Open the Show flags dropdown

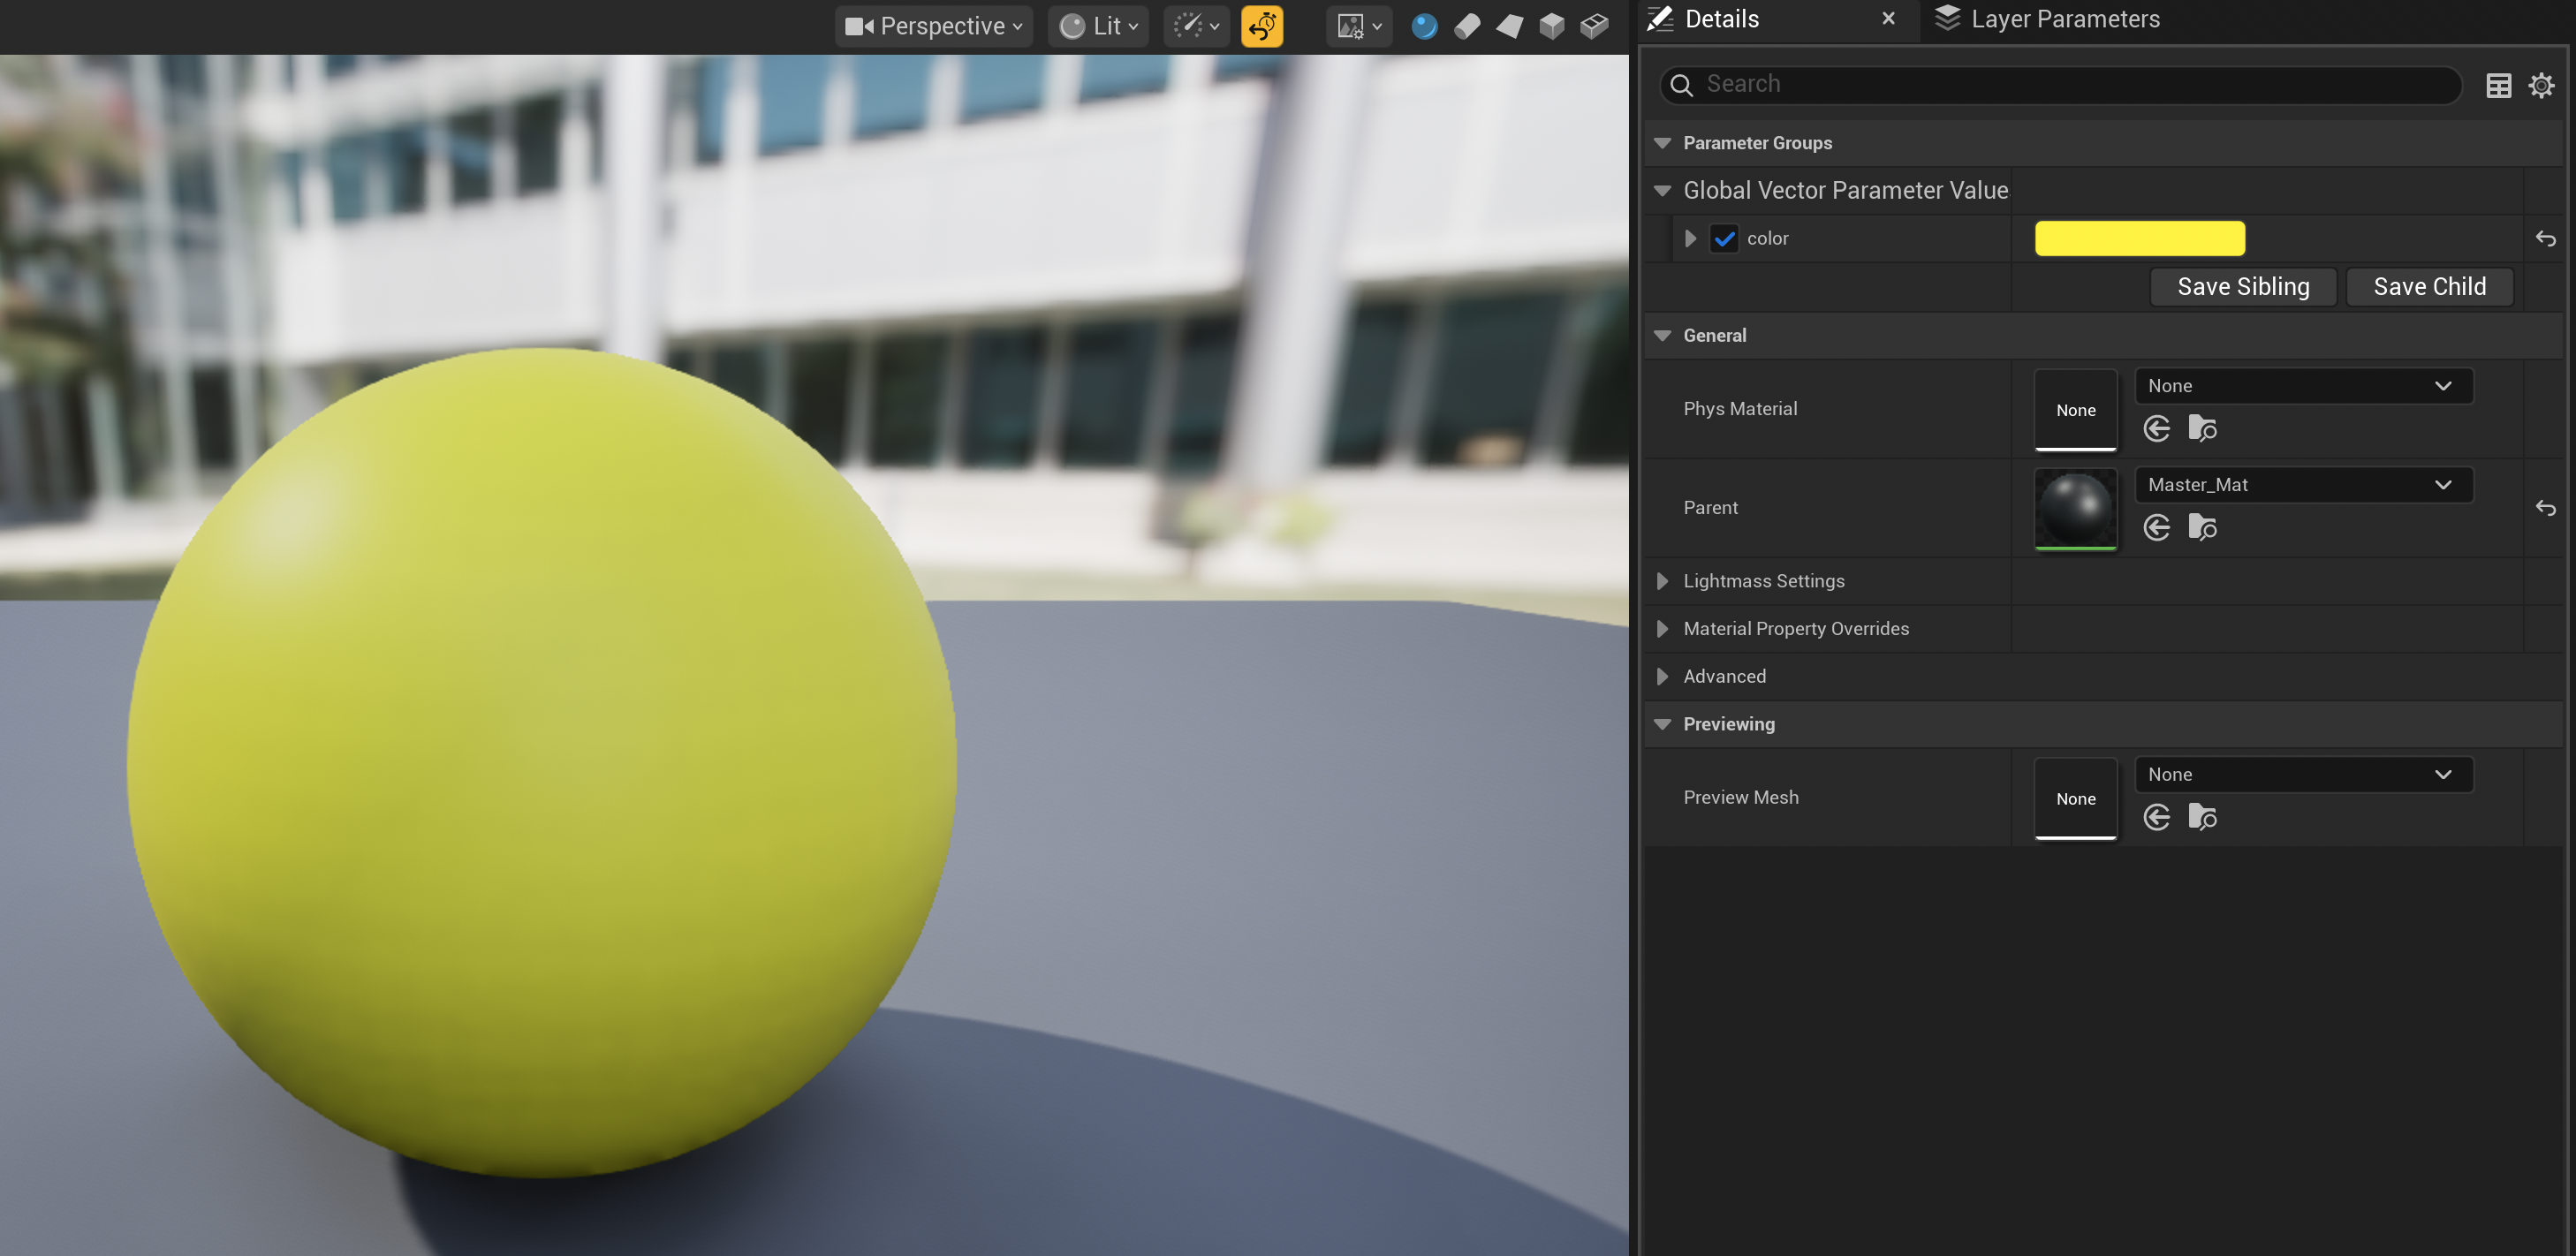point(1197,26)
